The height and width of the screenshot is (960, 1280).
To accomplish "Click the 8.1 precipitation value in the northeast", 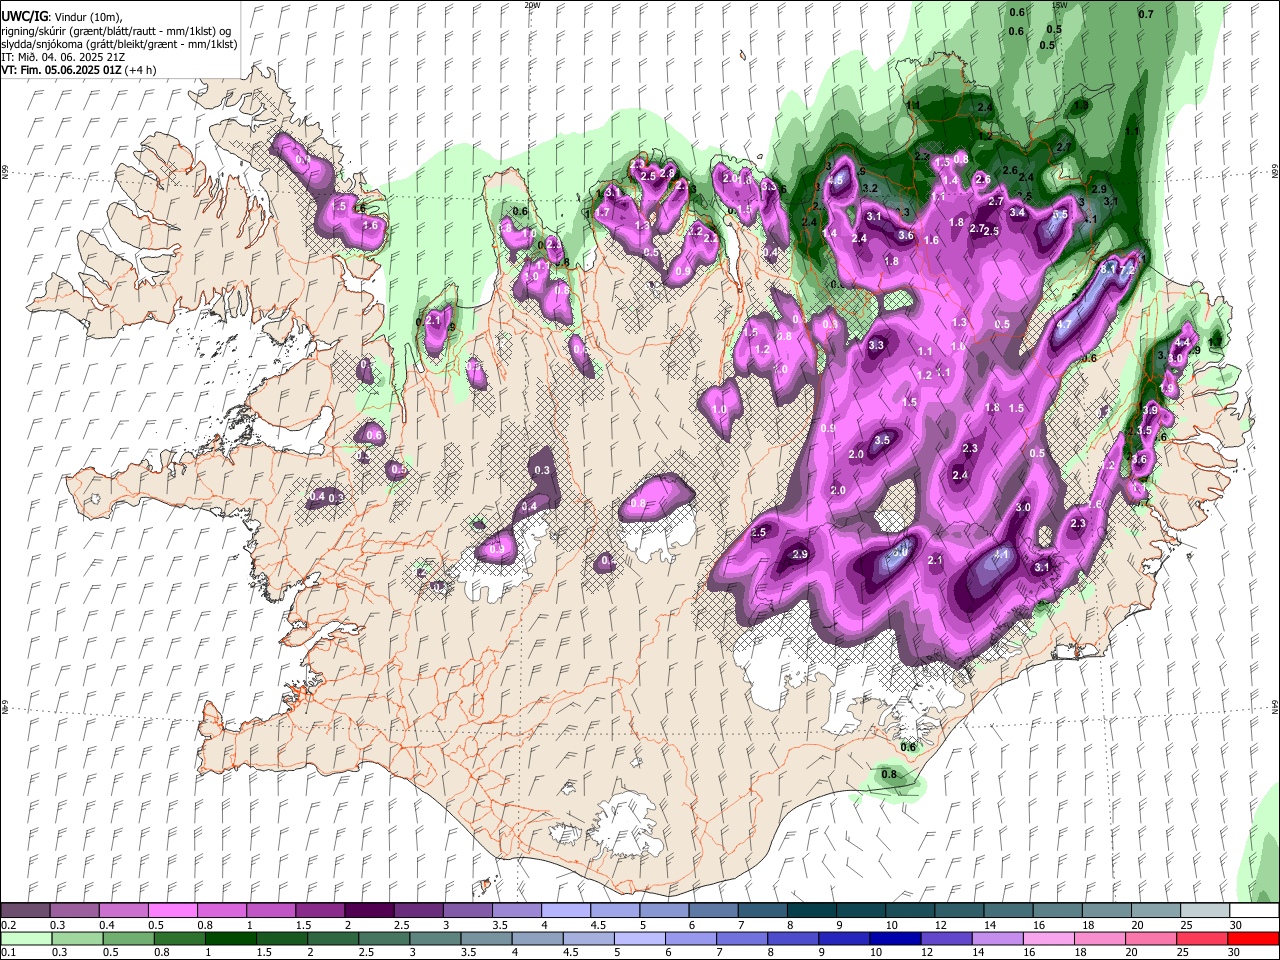I will [x=1108, y=269].
